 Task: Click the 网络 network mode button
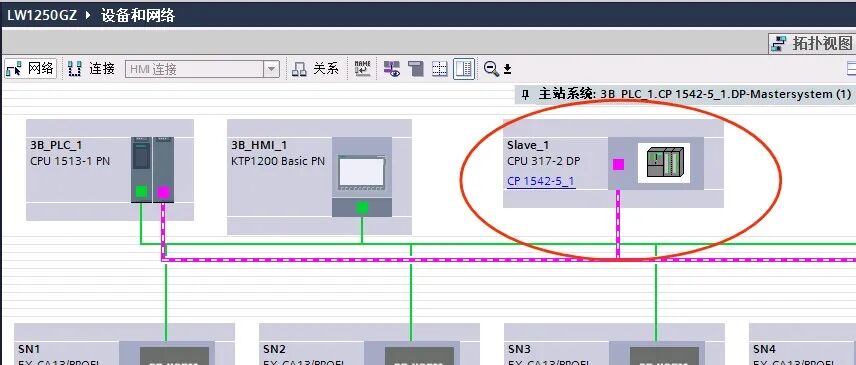click(x=31, y=69)
